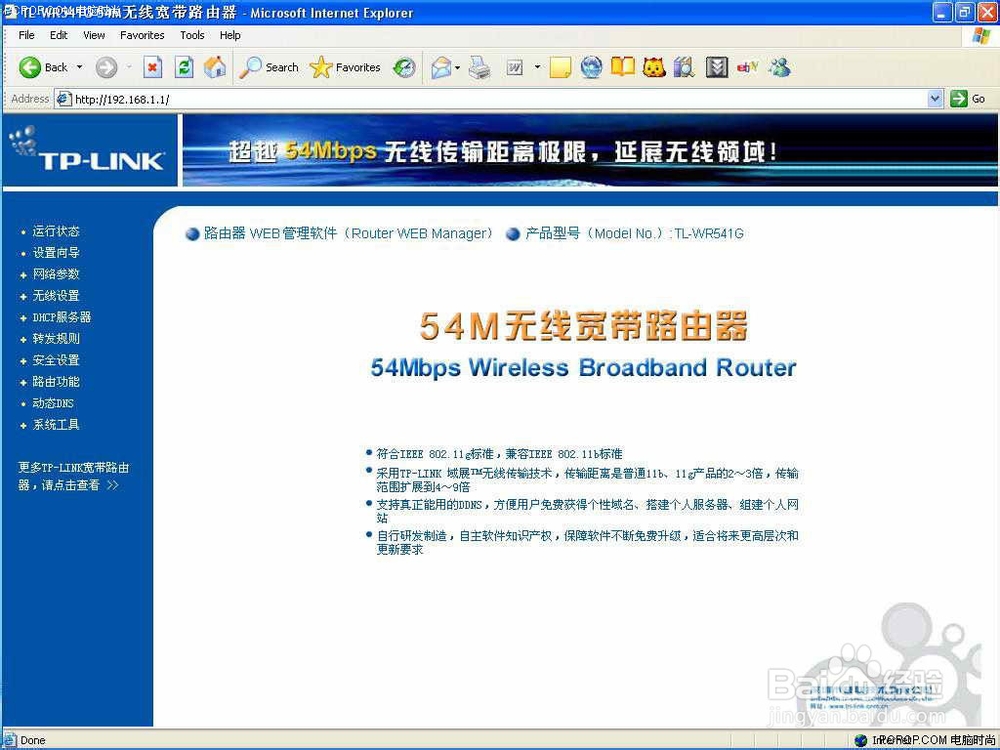Open the Tools menu
Image resolution: width=1000 pixels, height=750 pixels.
pyautogui.click(x=192, y=35)
